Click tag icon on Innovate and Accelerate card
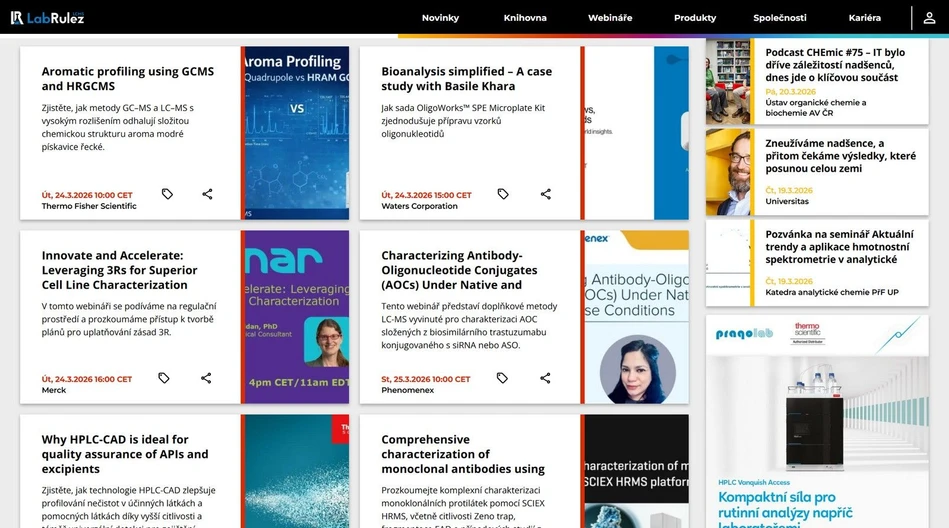Image resolution: width=949 pixels, height=528 pixels. coord(164,378)
